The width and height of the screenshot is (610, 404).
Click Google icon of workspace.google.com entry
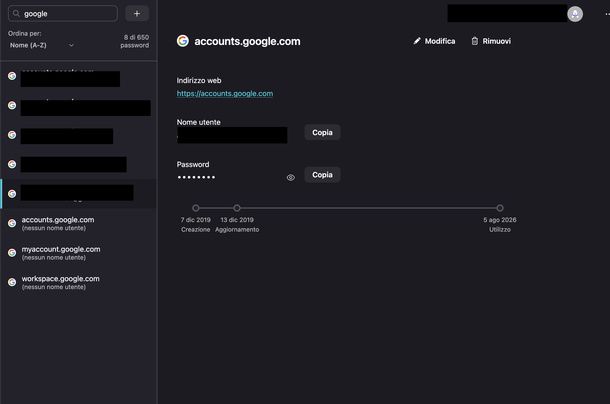(x=12, y=282)
